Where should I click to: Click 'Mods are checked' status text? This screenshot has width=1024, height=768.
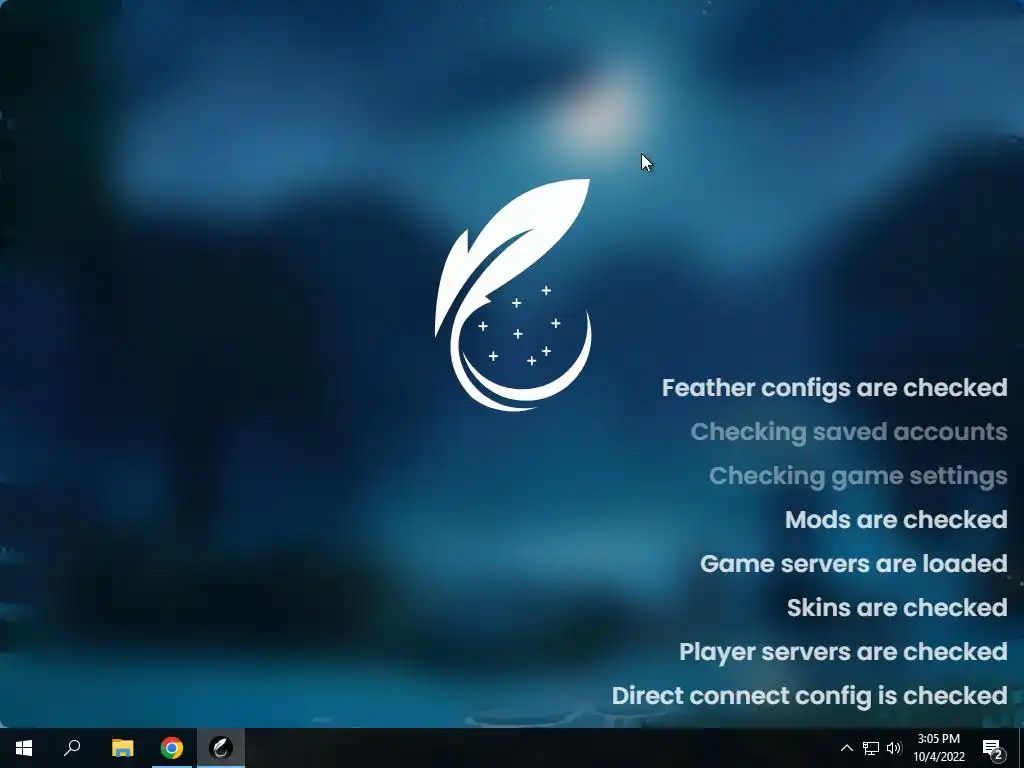[x=896, y=520]
